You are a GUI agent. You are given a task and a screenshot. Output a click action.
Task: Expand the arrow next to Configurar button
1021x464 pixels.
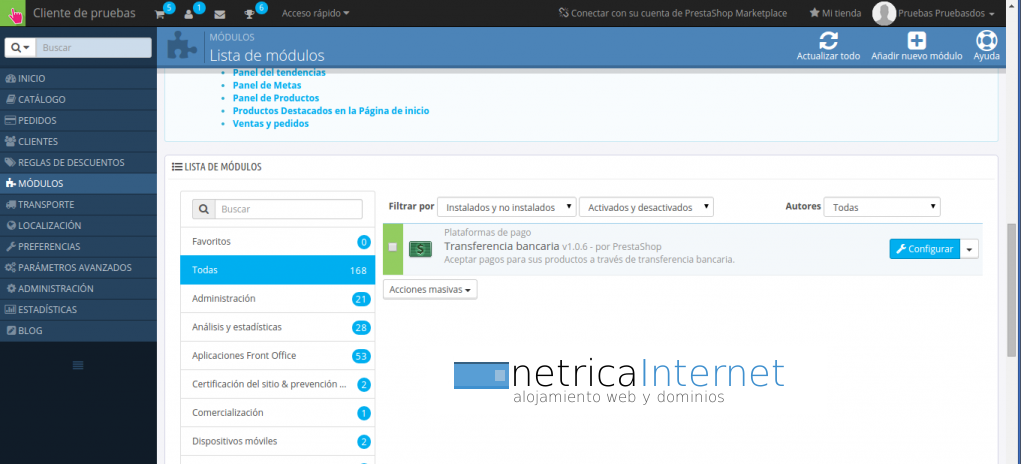pos(970,249)
